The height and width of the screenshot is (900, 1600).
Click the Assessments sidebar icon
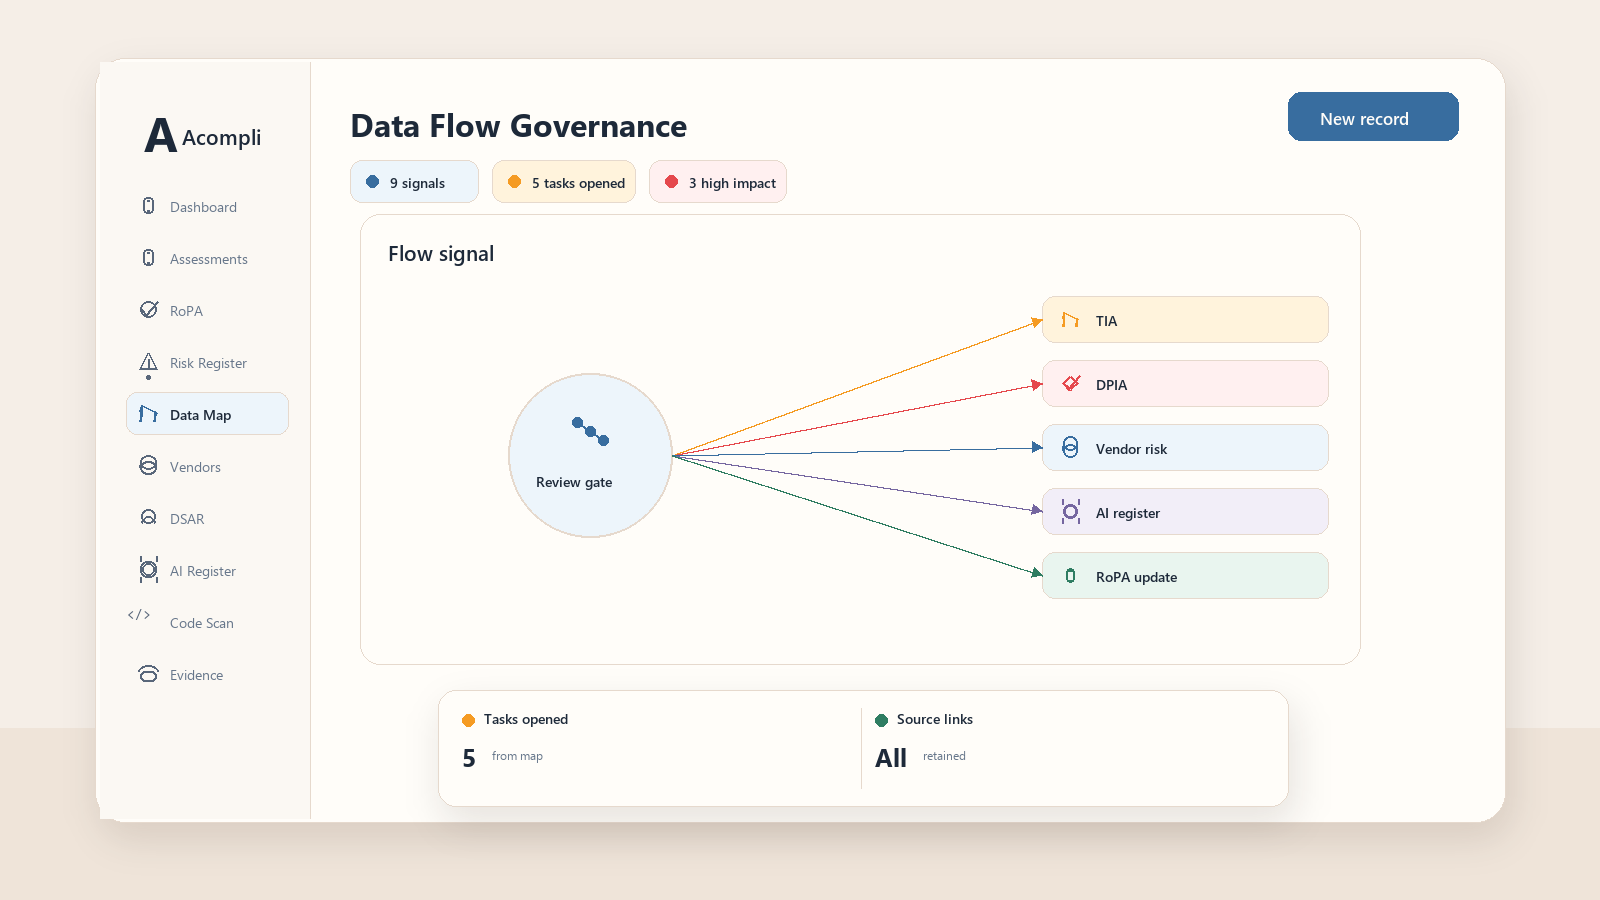click(x=148, y=258)
